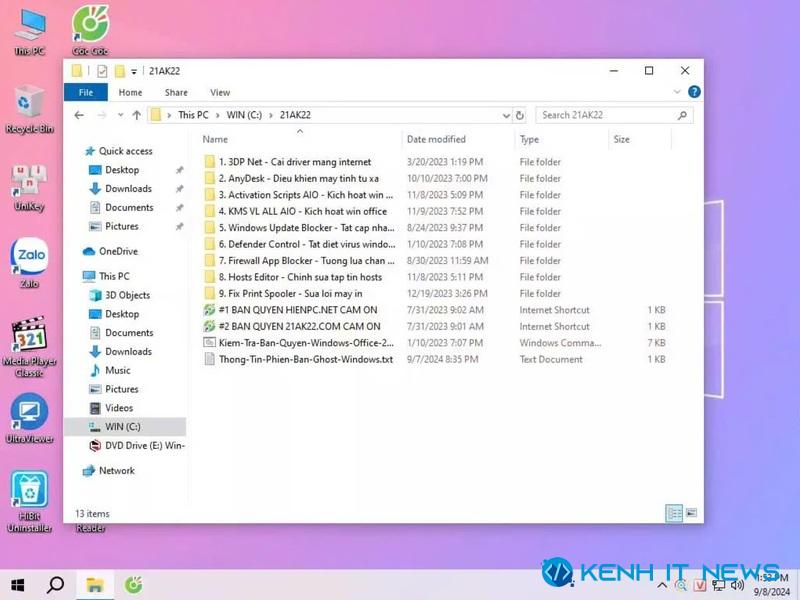Open Explorer help icon

pos(694,92)
